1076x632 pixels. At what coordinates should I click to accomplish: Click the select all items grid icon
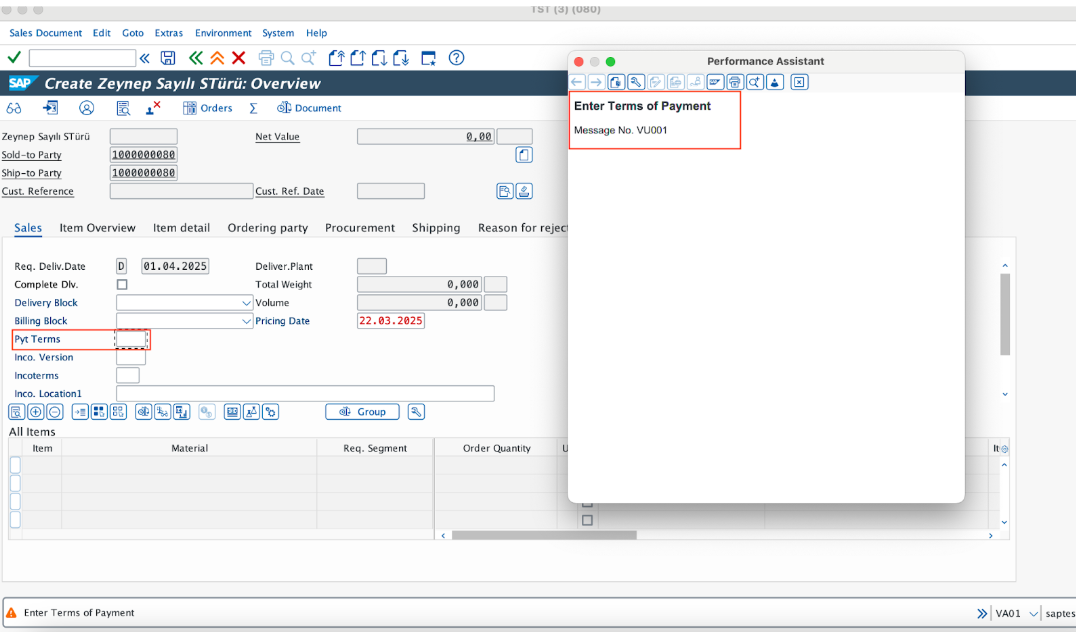click(x=100, y=412)
